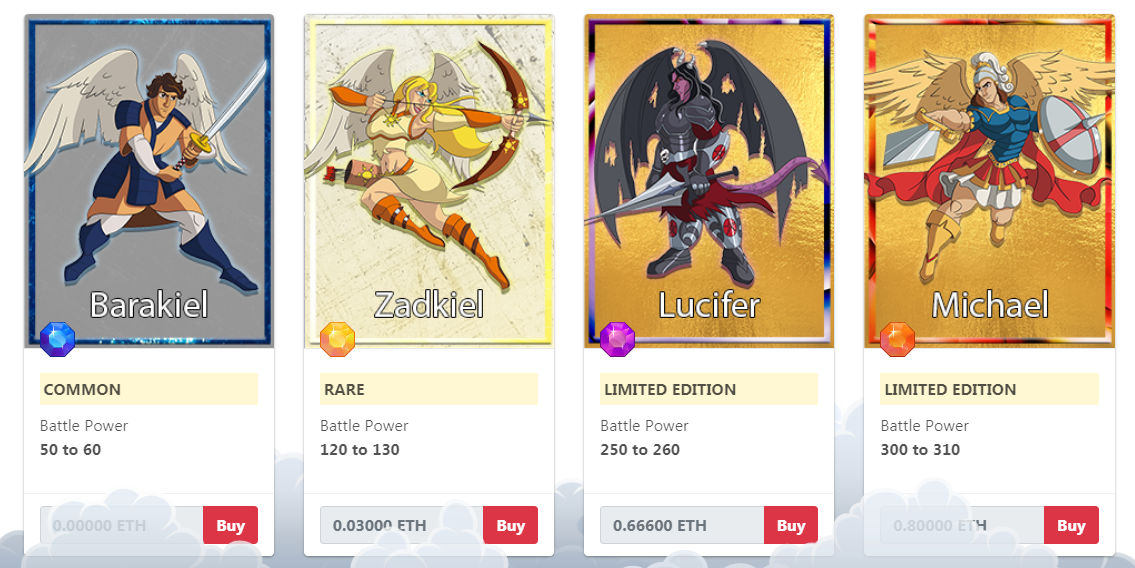1135x568 pixels.
Task: Select the 0.66600 ETH price field
Action: [x=682, y=525]
